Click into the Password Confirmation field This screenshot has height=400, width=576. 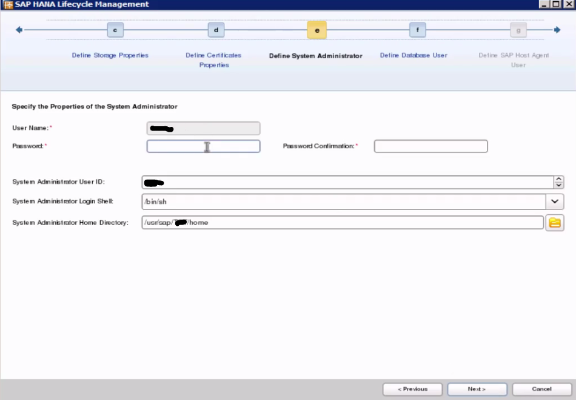pos(431,146)
